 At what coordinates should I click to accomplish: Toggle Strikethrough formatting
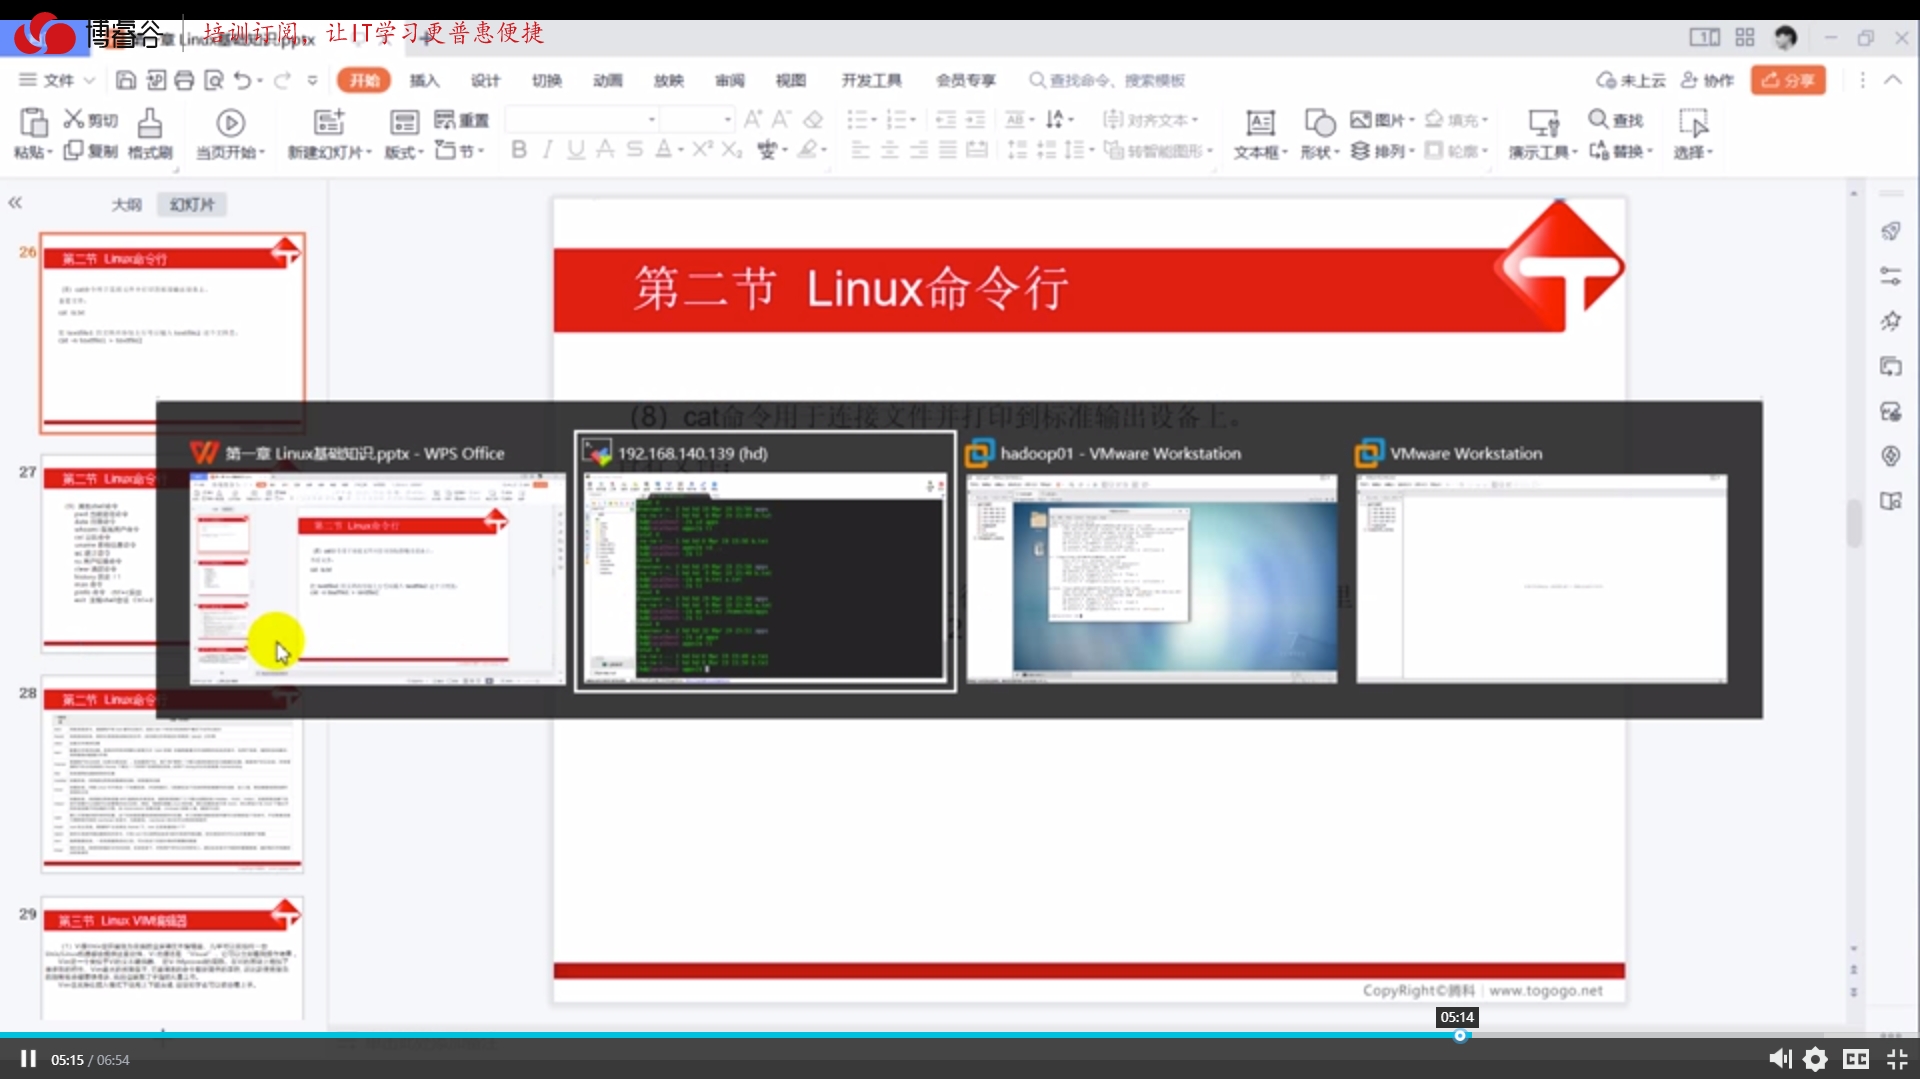[x=604, y=149]
